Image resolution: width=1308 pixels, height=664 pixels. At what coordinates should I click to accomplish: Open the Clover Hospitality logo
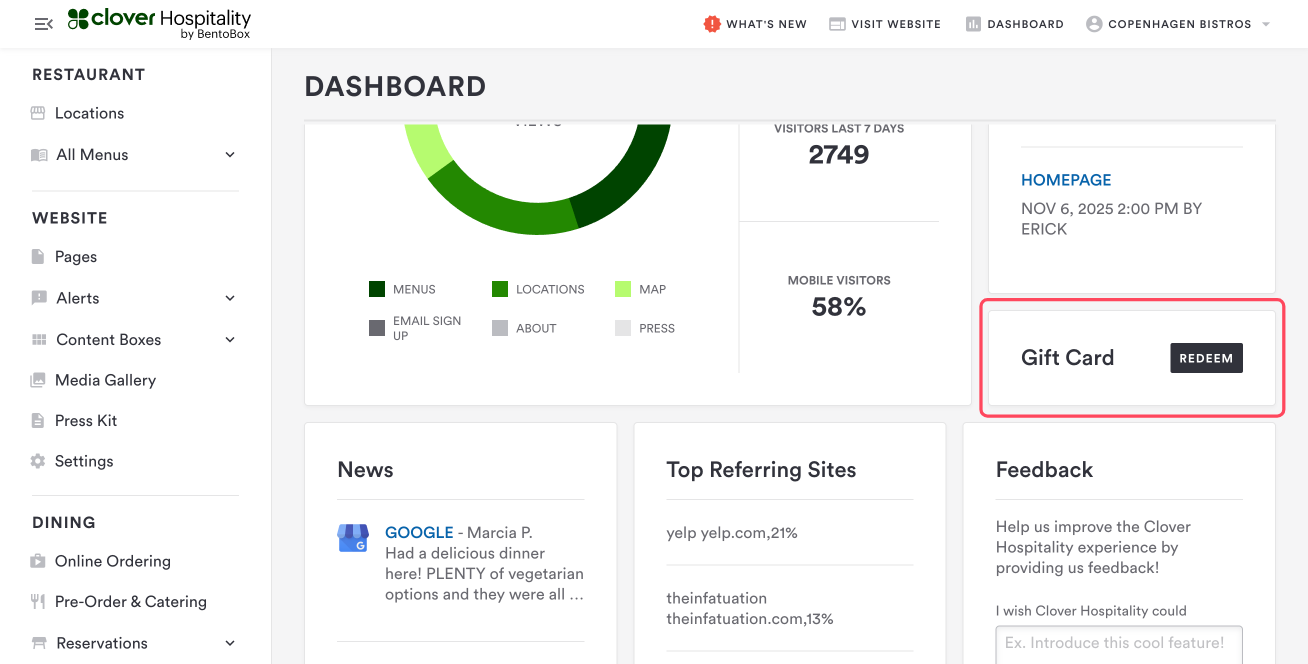pos(159,24)
